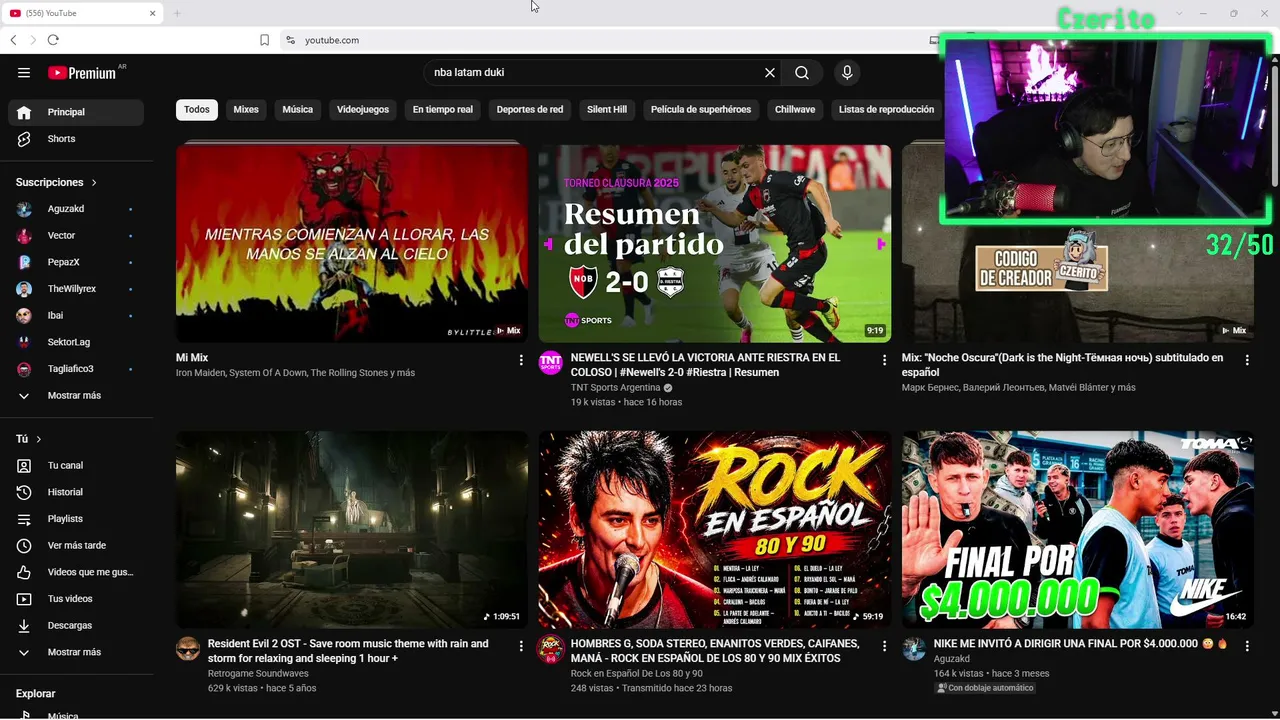Click the magnifying glass search button
Screen dimensions: 1280x720
point(802,73)
